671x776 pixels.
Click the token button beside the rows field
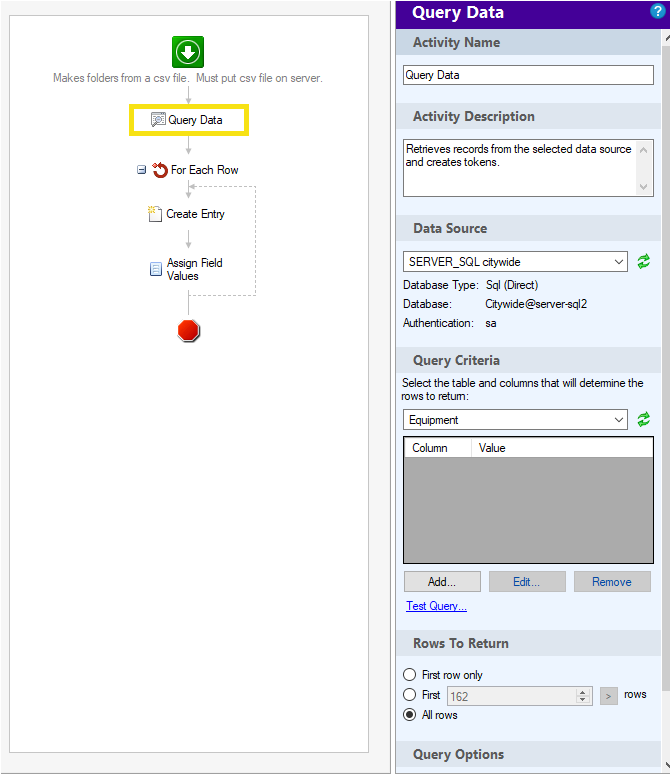tap(609, 696)
